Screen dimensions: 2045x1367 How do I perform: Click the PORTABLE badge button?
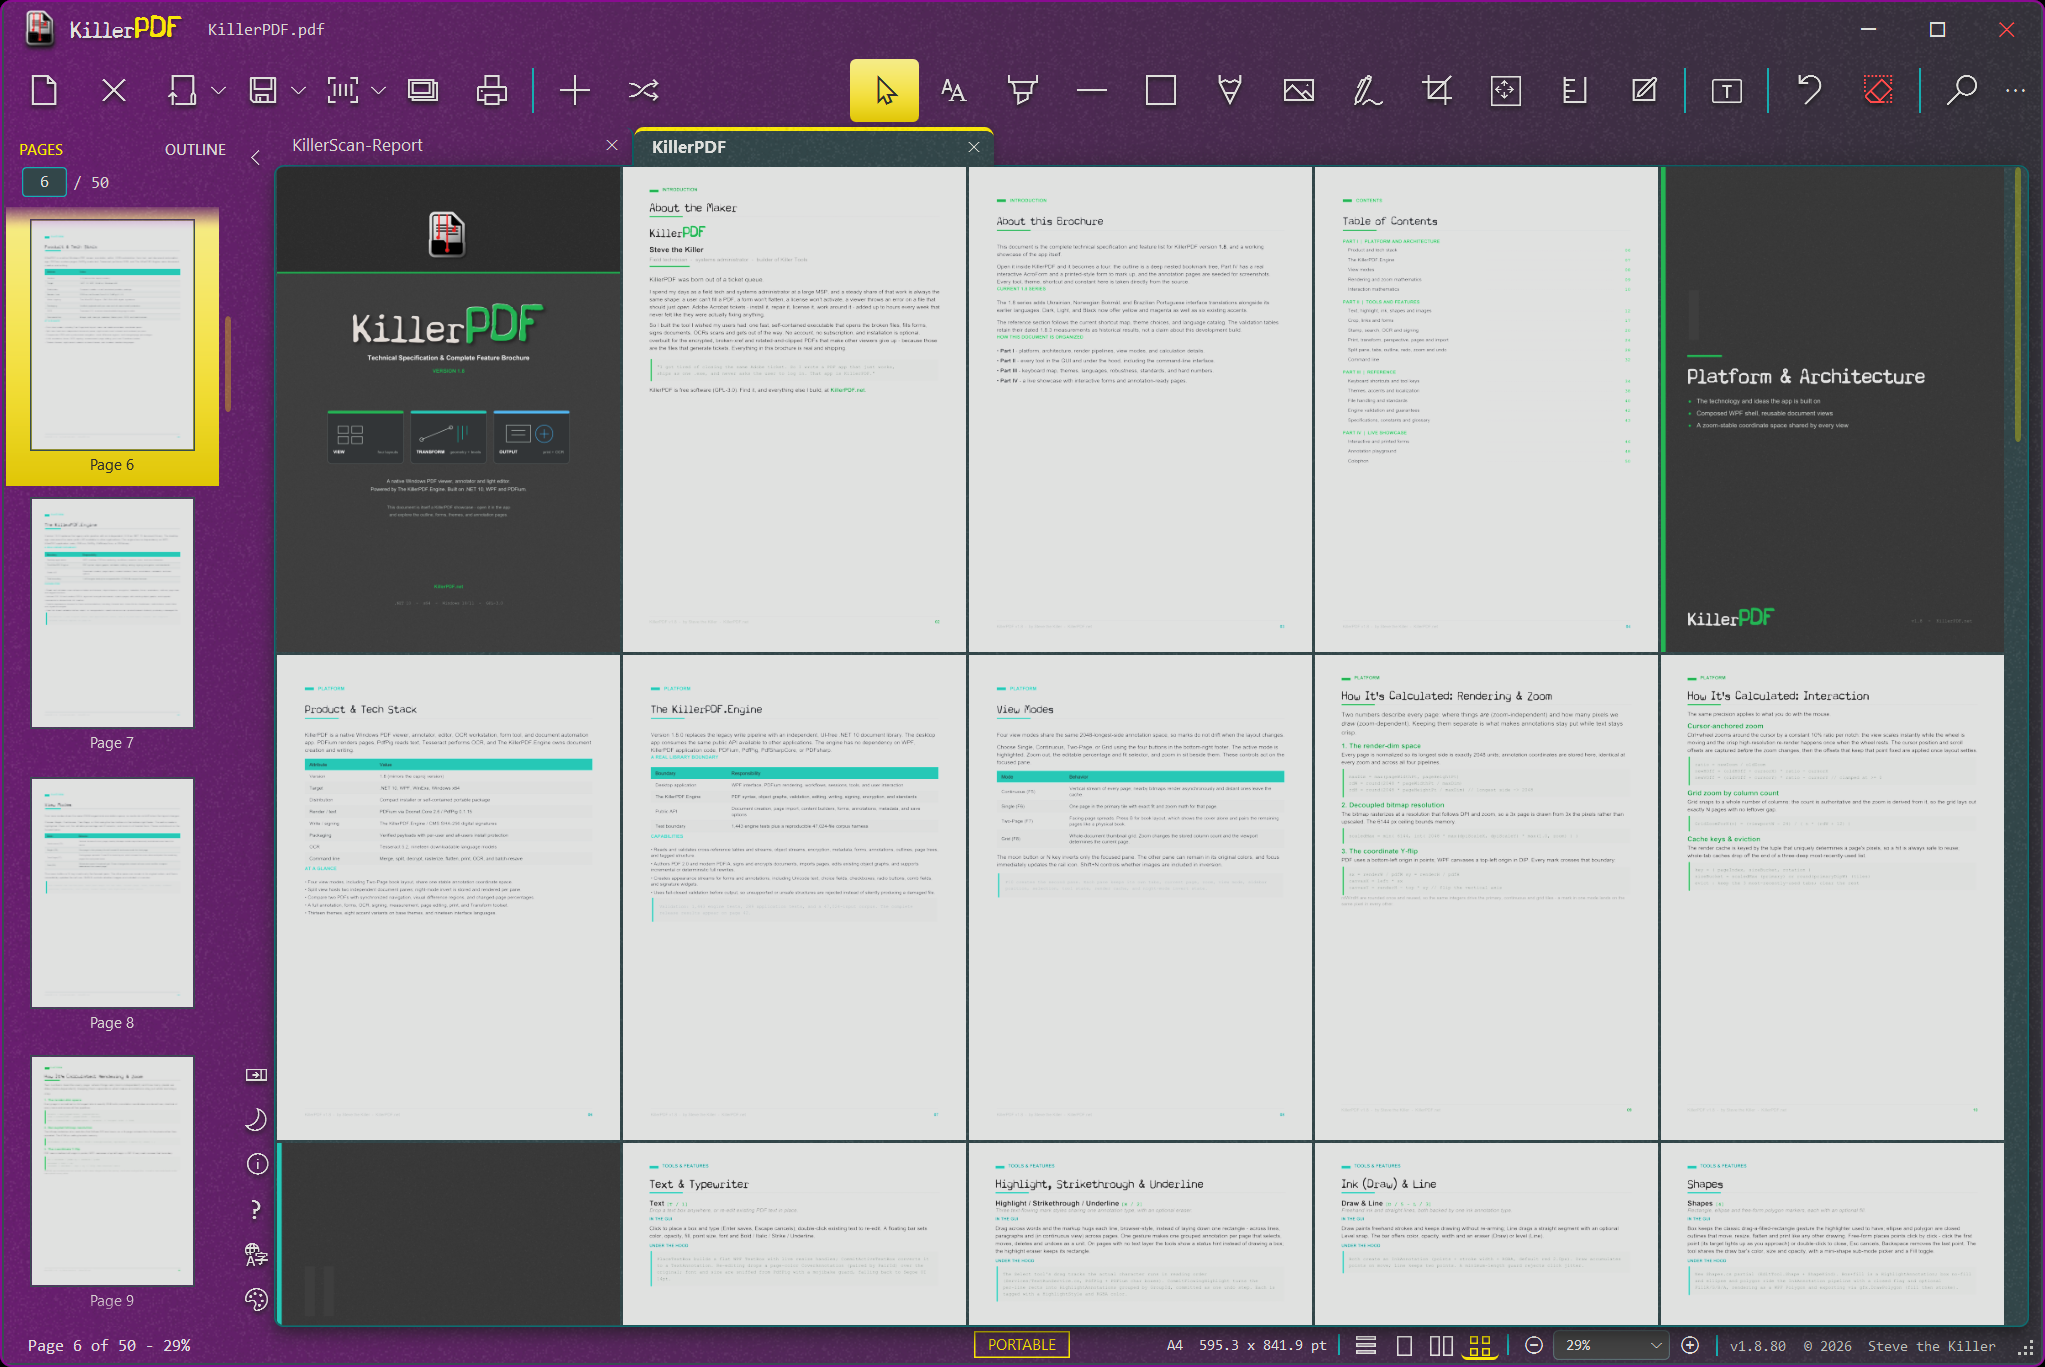point(1021,1345)
